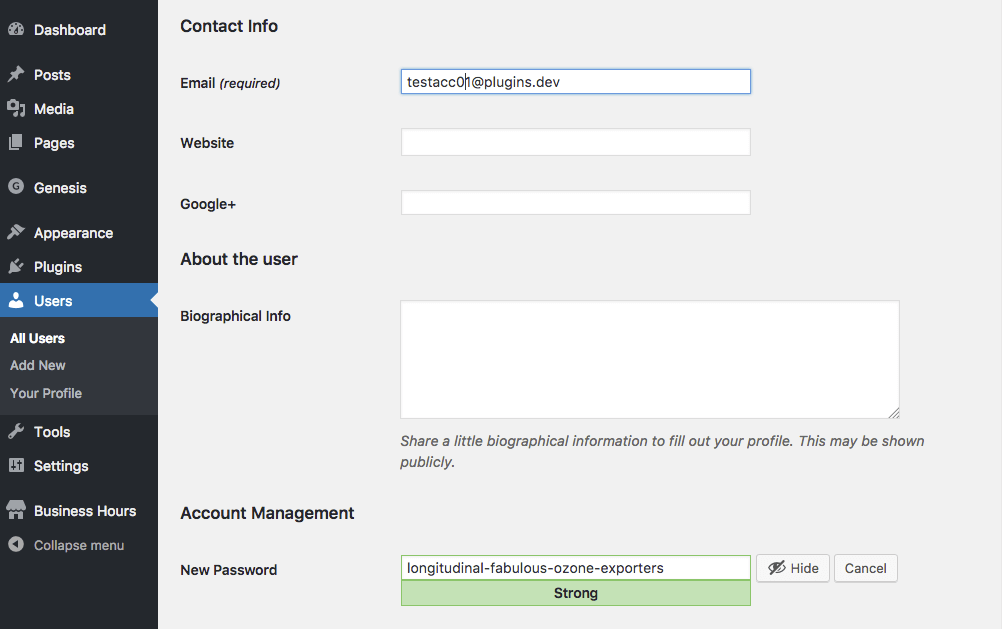Hide the new password text
Viewport: 1002px width, 629px height.
(x=793, y=568)
